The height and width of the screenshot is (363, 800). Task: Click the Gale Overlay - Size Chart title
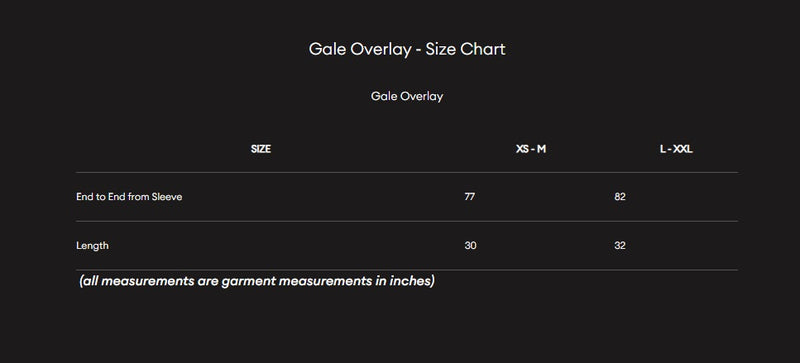(x=407, y=50)
